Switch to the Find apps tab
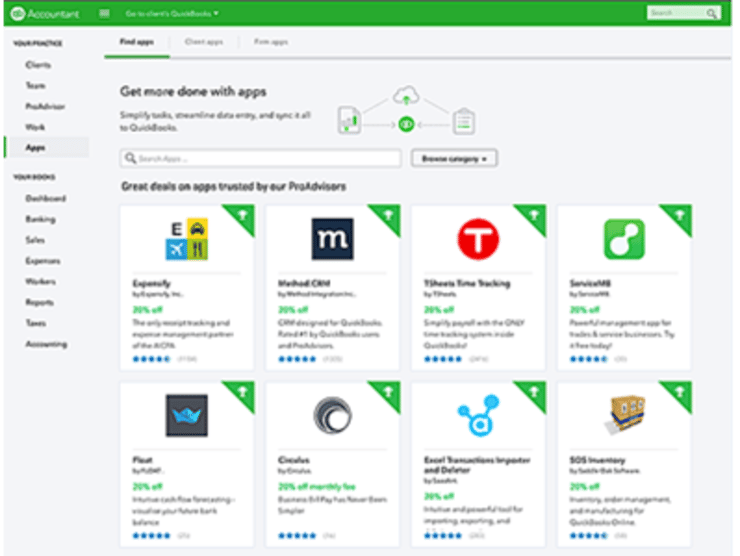Viewport: 740px width, 556px height. 136,42
